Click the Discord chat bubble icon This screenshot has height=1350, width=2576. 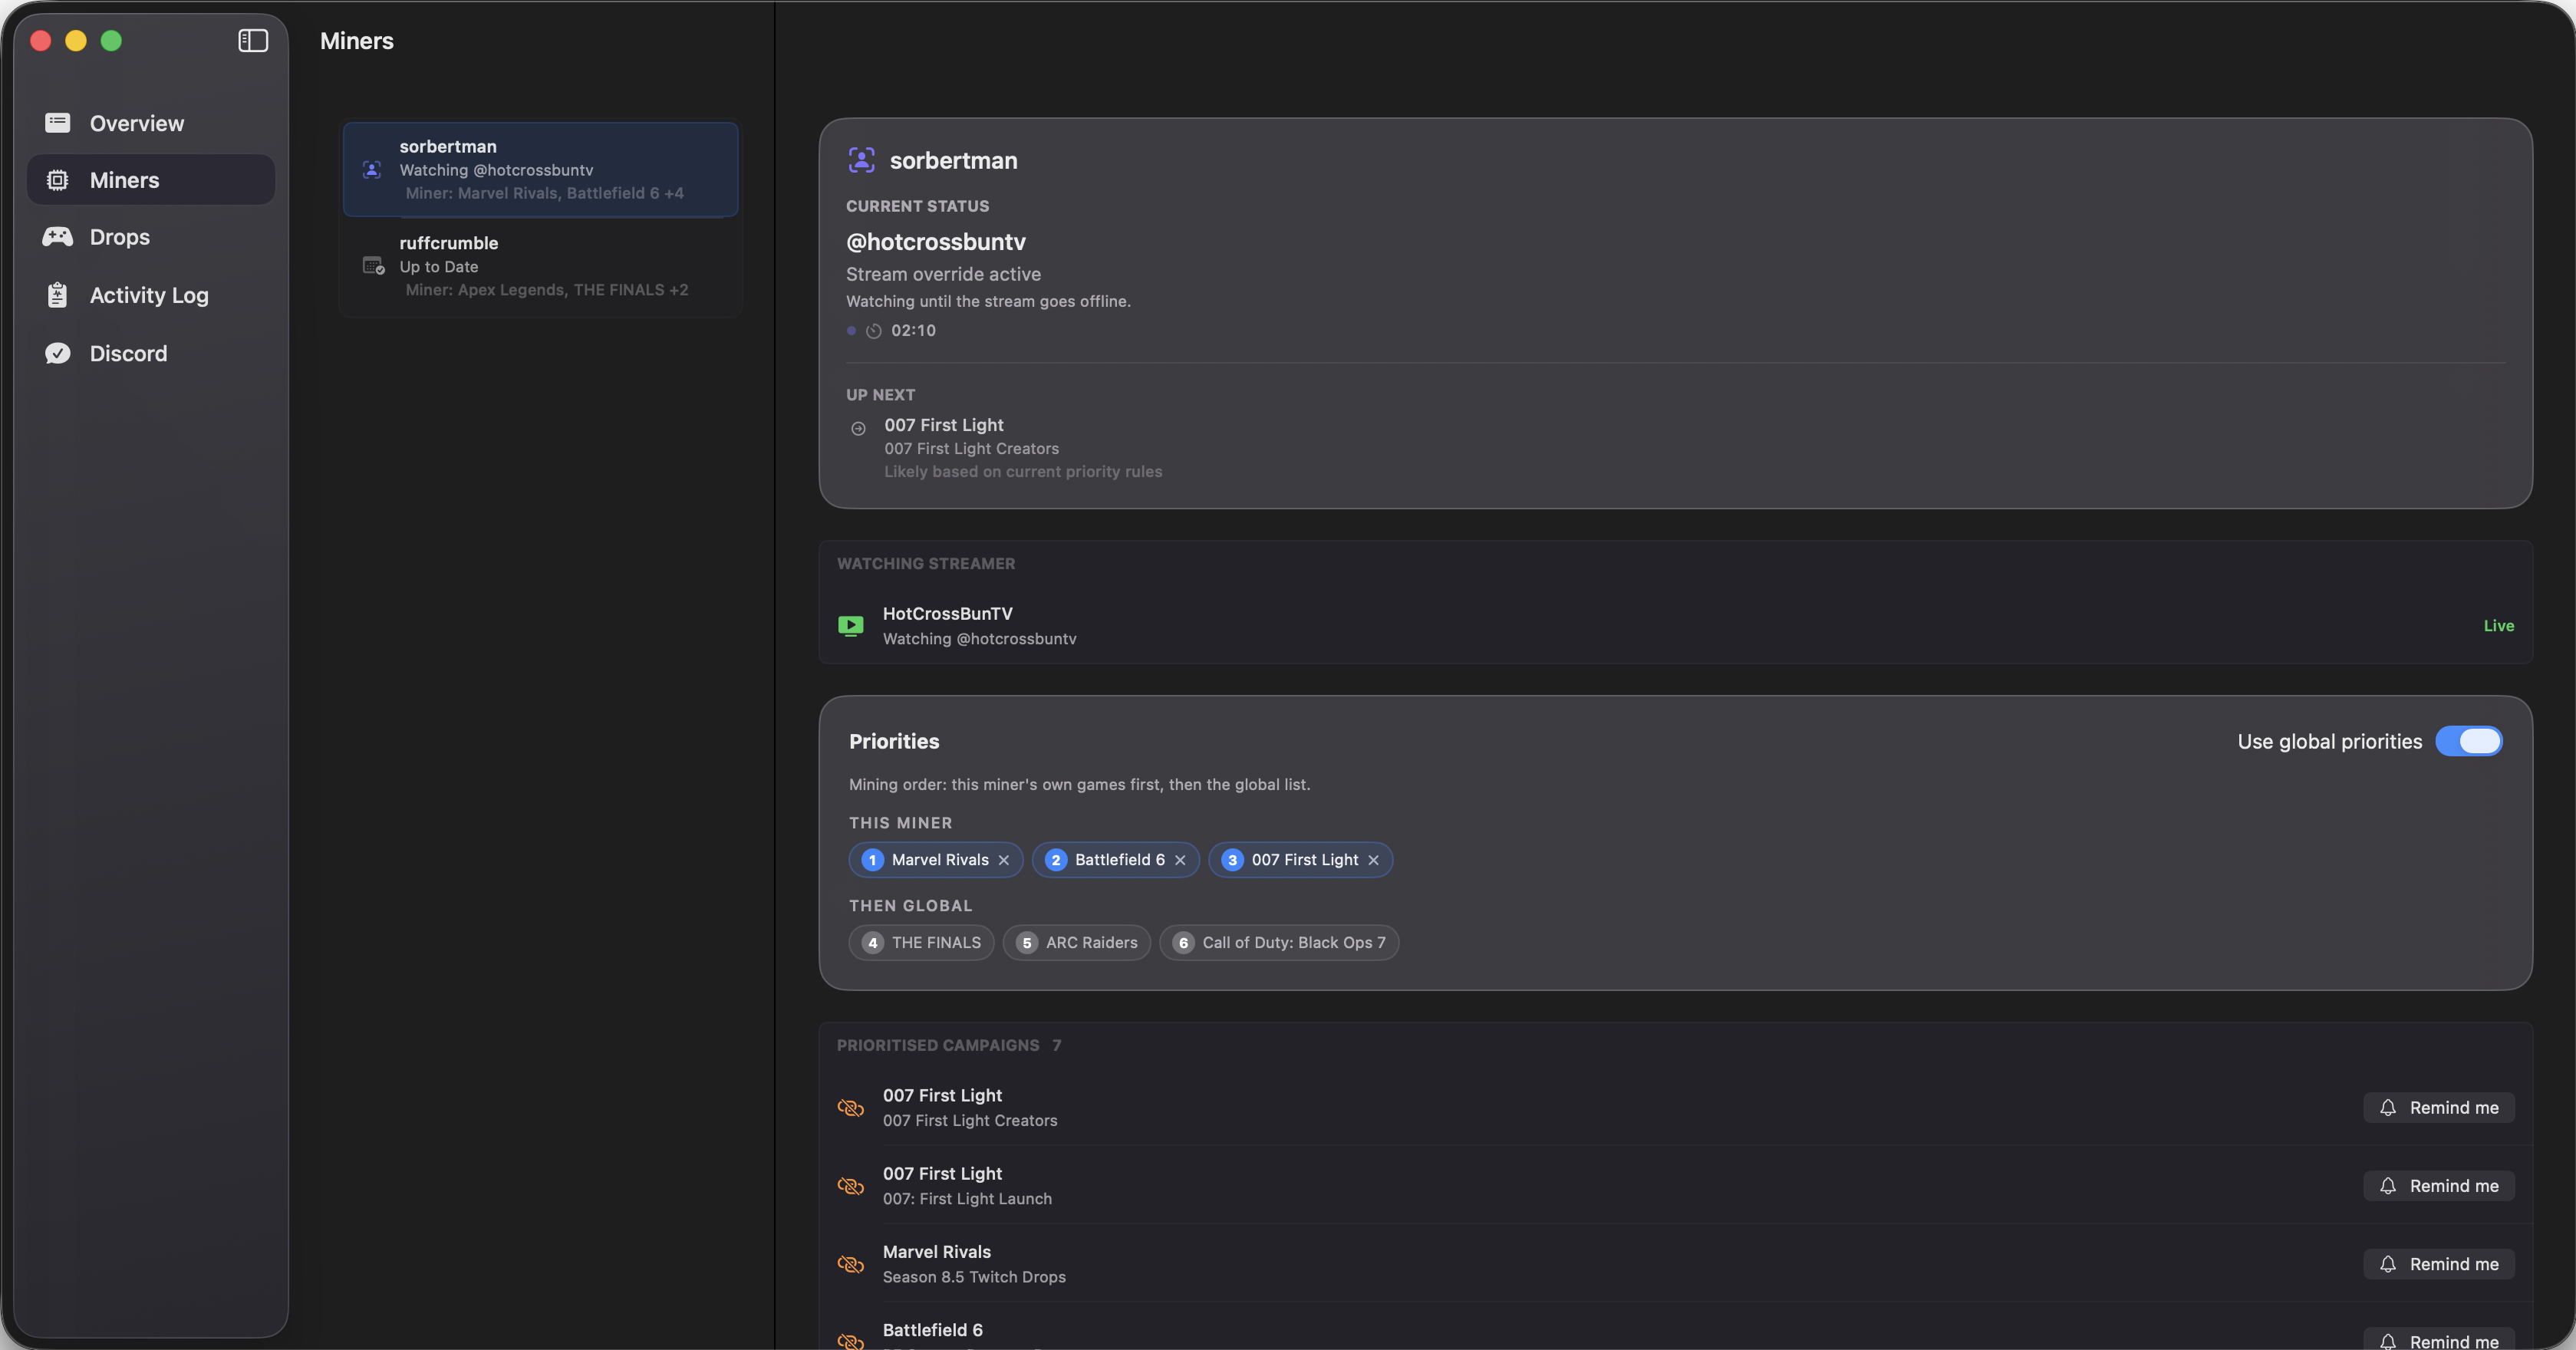click(x=57, y=353)
